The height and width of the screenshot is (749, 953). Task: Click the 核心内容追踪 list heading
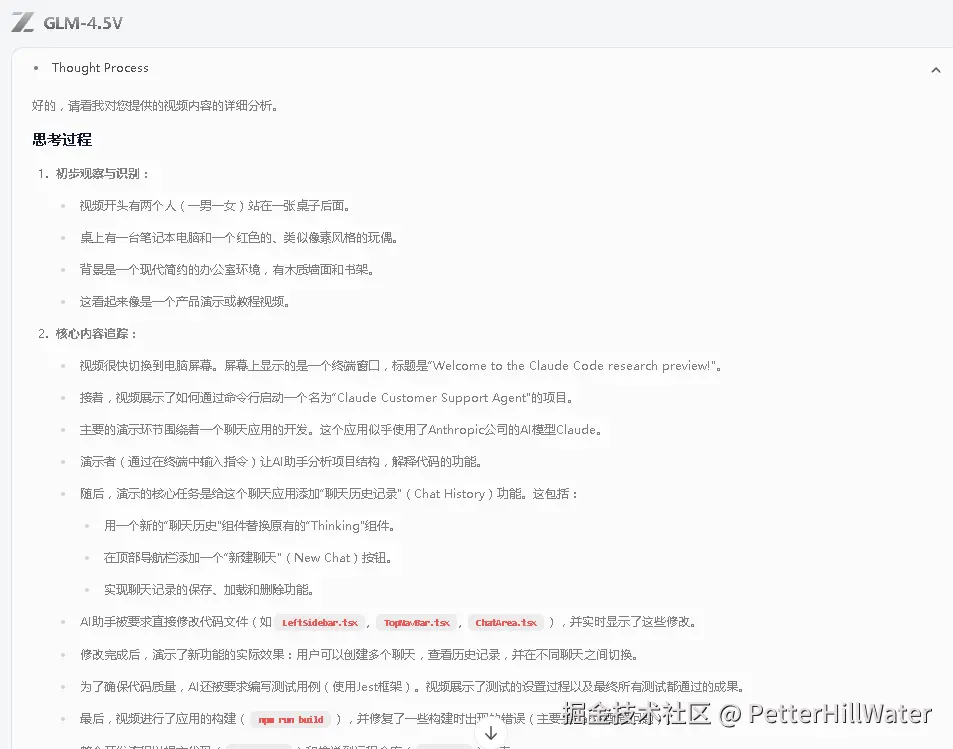(96, 334)
